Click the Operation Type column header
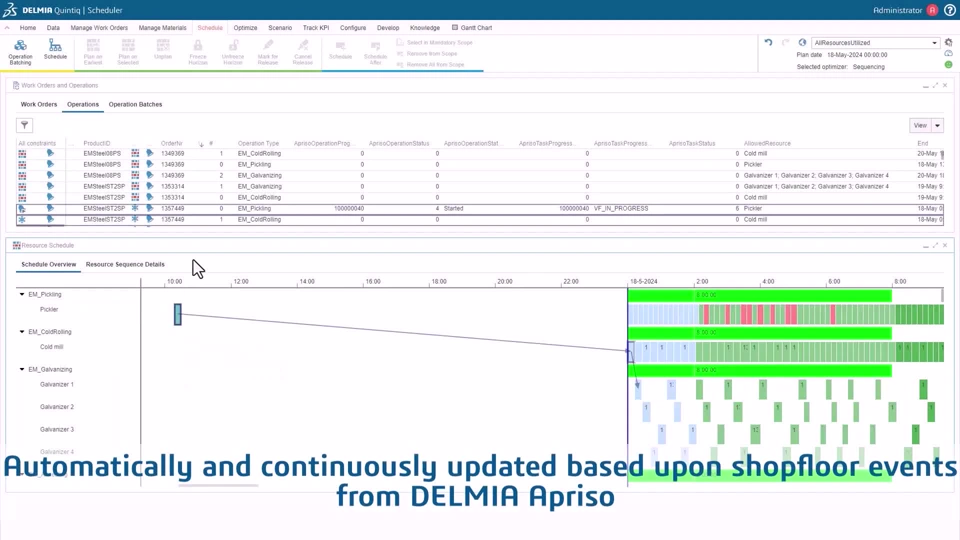This screenshot has height=540, width=960. click(x=258, y=143)
